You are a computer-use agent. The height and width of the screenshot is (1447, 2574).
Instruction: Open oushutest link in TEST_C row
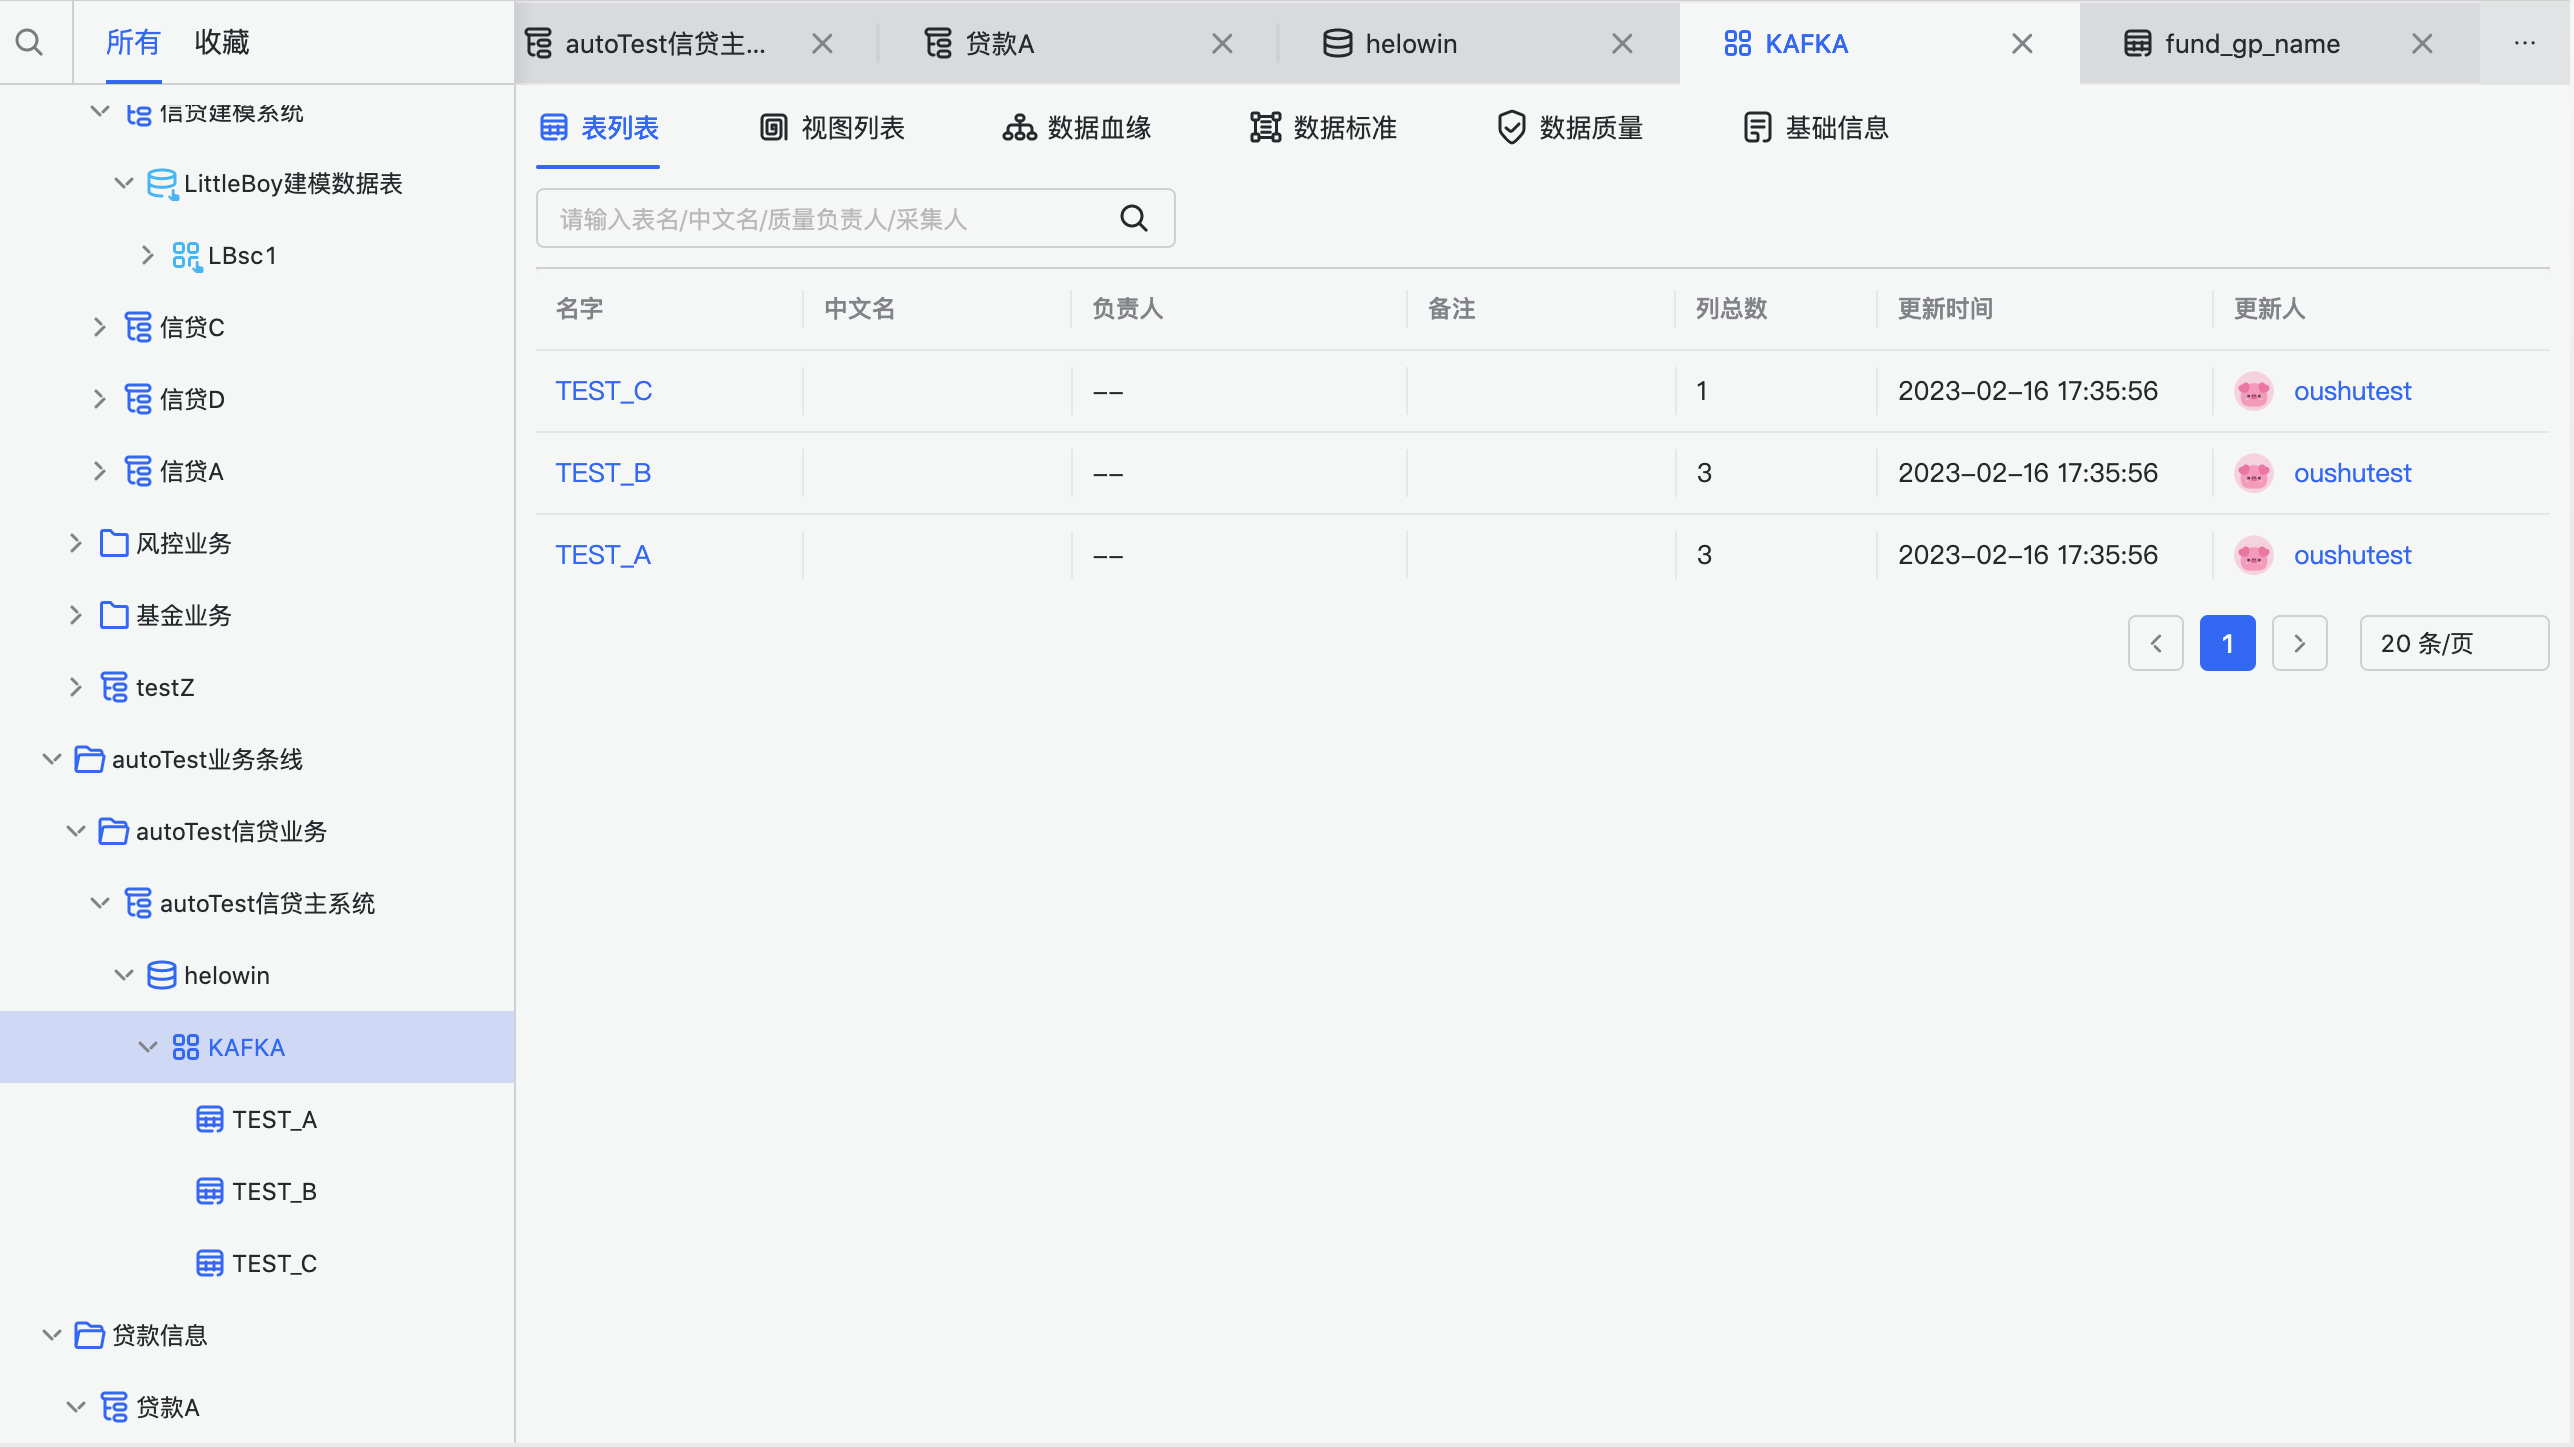(2352, 391)
